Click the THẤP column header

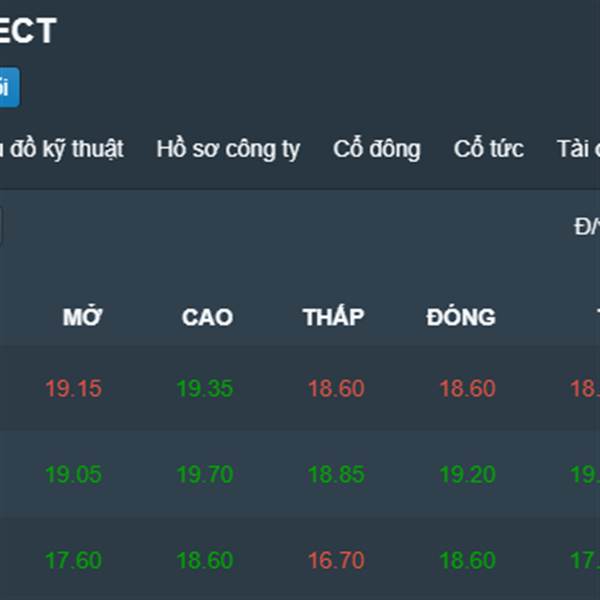tap(333, 318)
